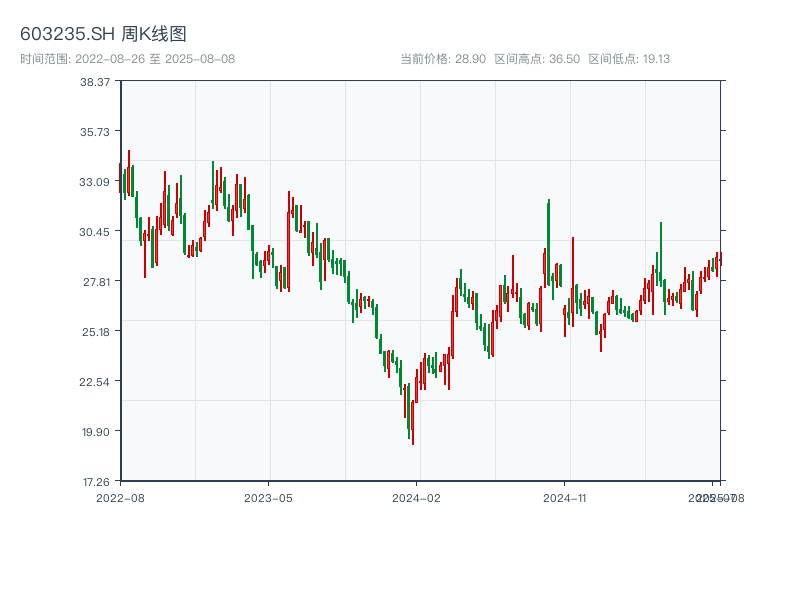Click the 2022-08 x-axis date label

(x=120, y=497)
